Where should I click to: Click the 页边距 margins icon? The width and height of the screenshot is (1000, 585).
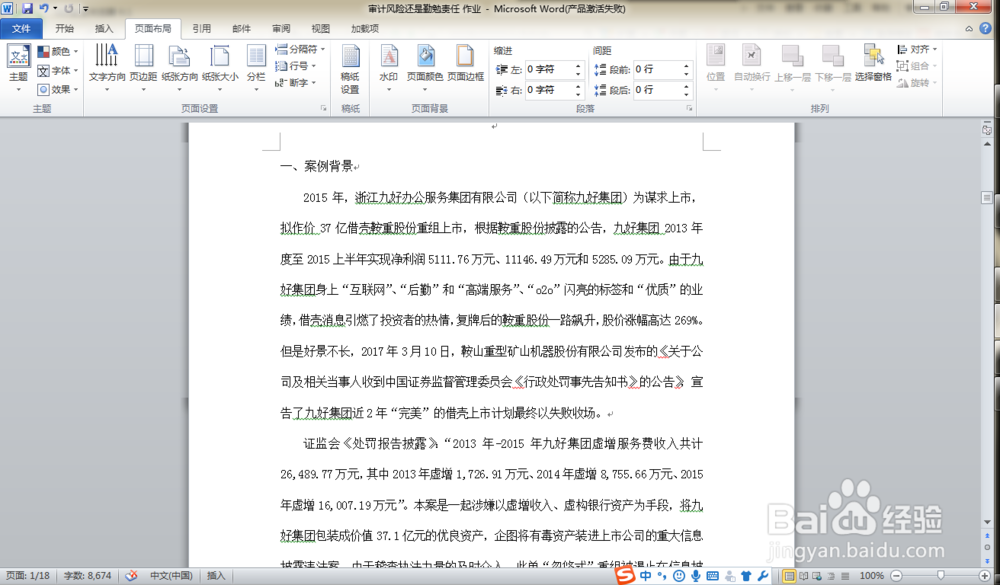(143, 56)
